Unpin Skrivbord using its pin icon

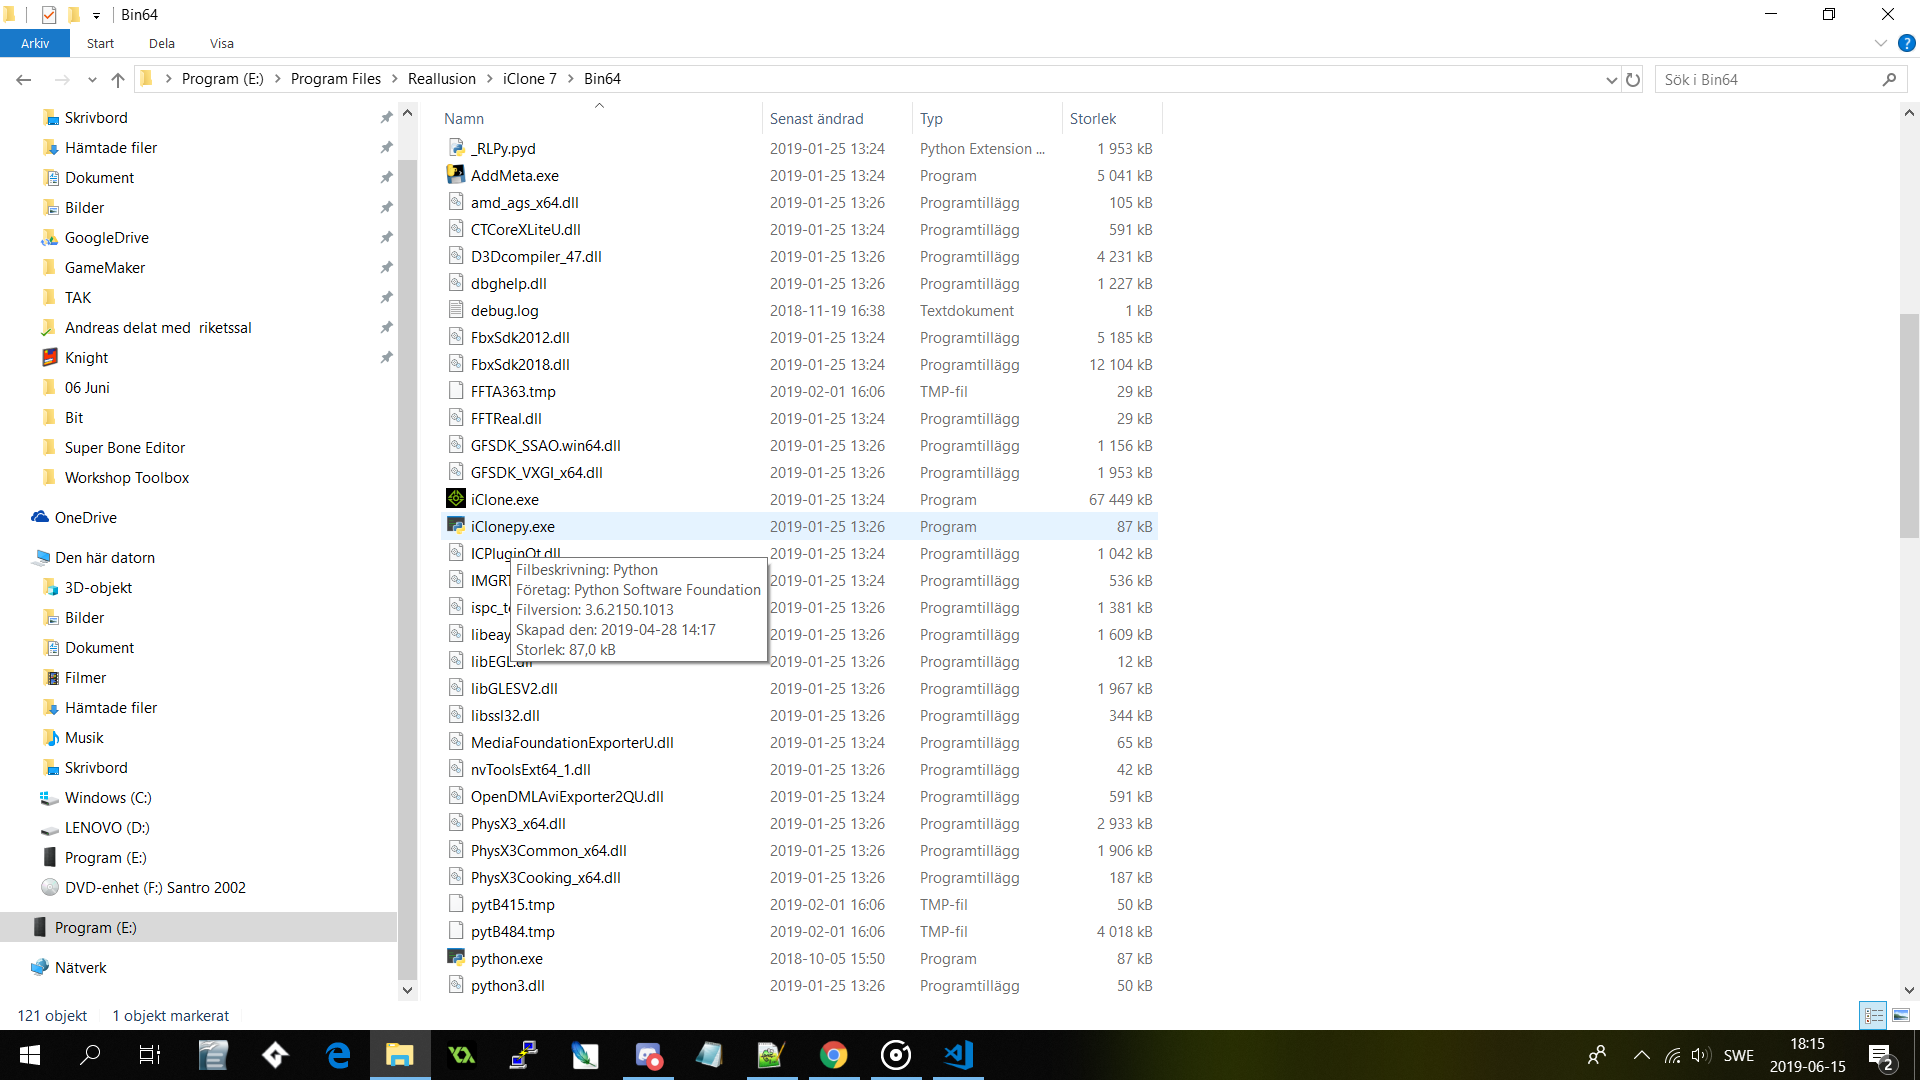386,117
